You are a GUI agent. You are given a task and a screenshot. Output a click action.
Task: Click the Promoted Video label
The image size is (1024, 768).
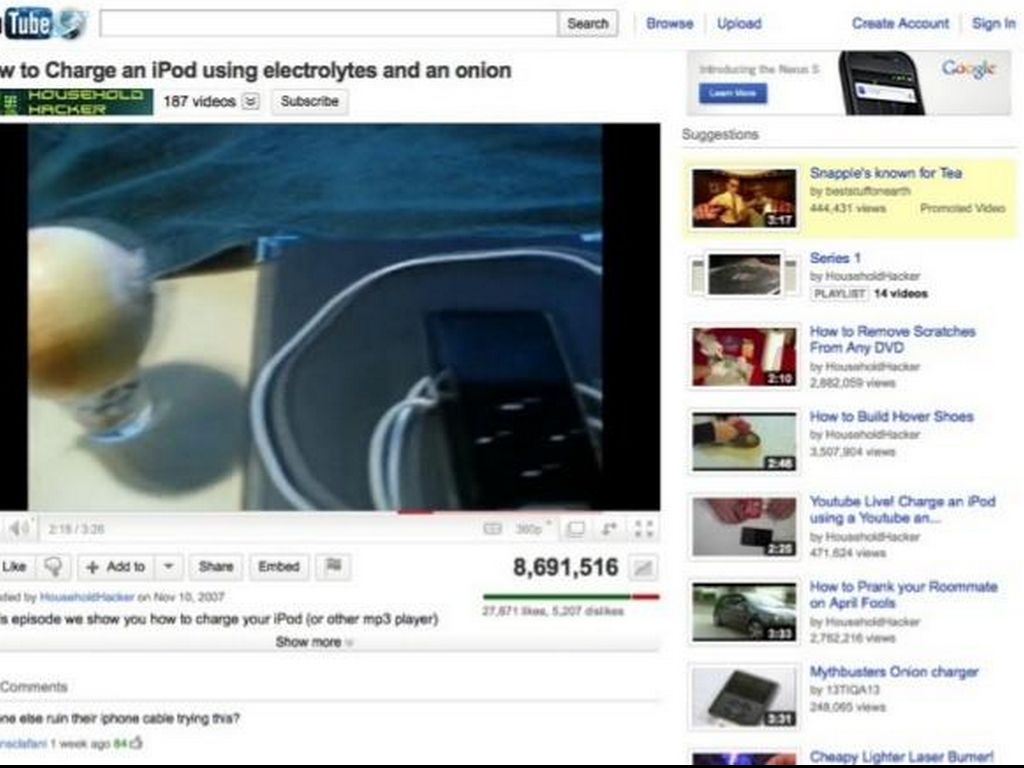(x=963, y=208)
